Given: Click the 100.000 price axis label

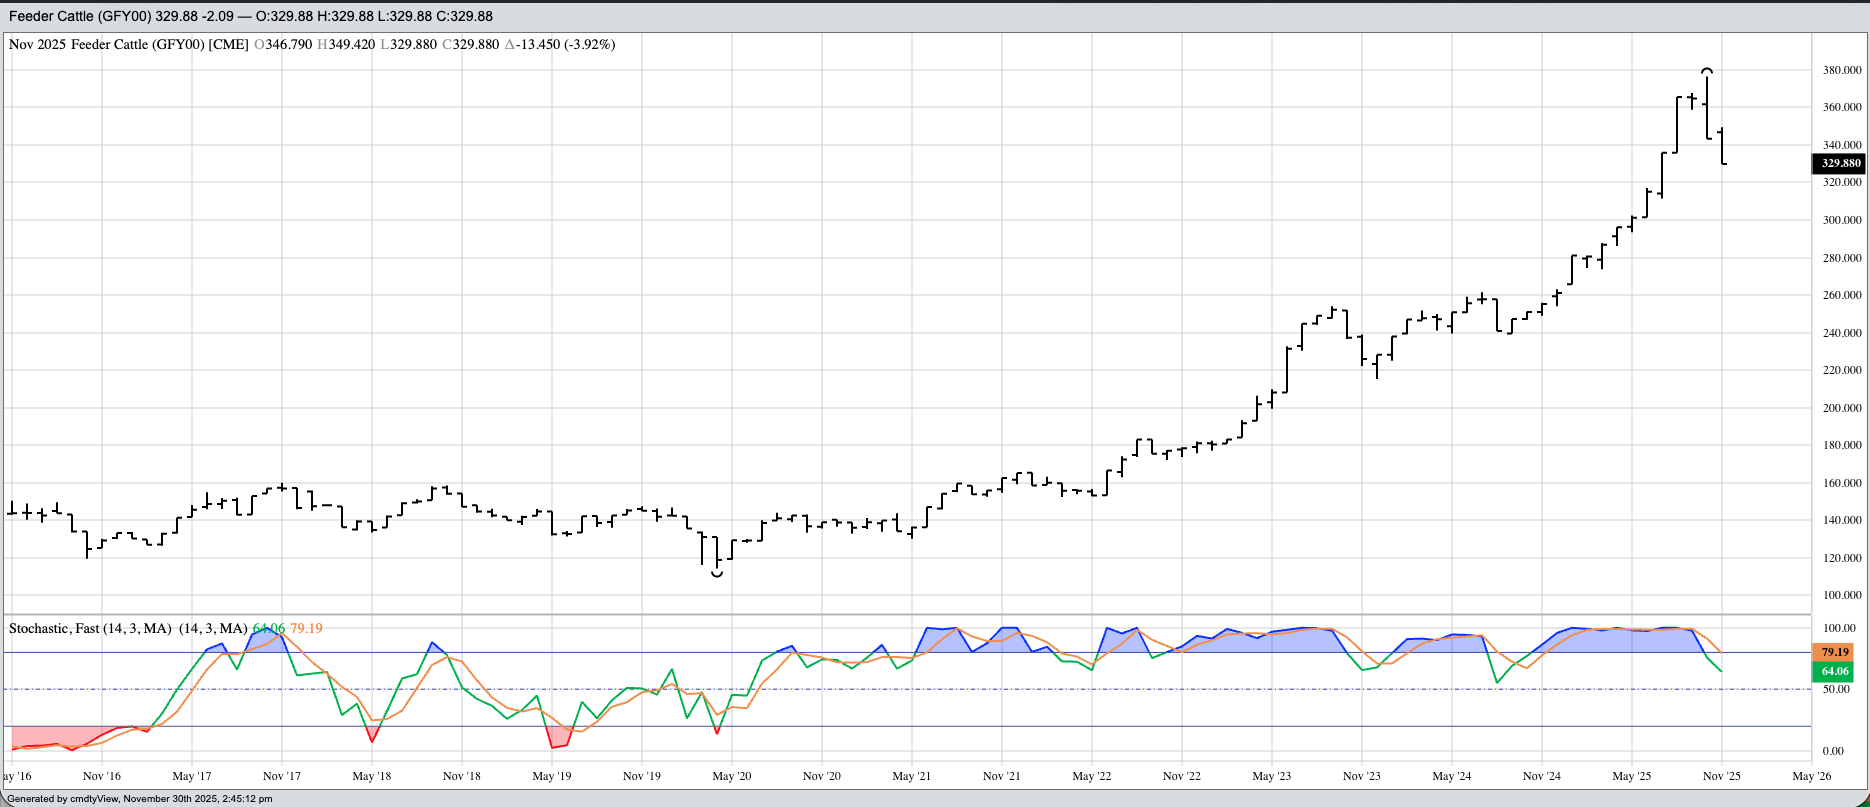Looking at the screenshot, I should tap(1841, 595).
